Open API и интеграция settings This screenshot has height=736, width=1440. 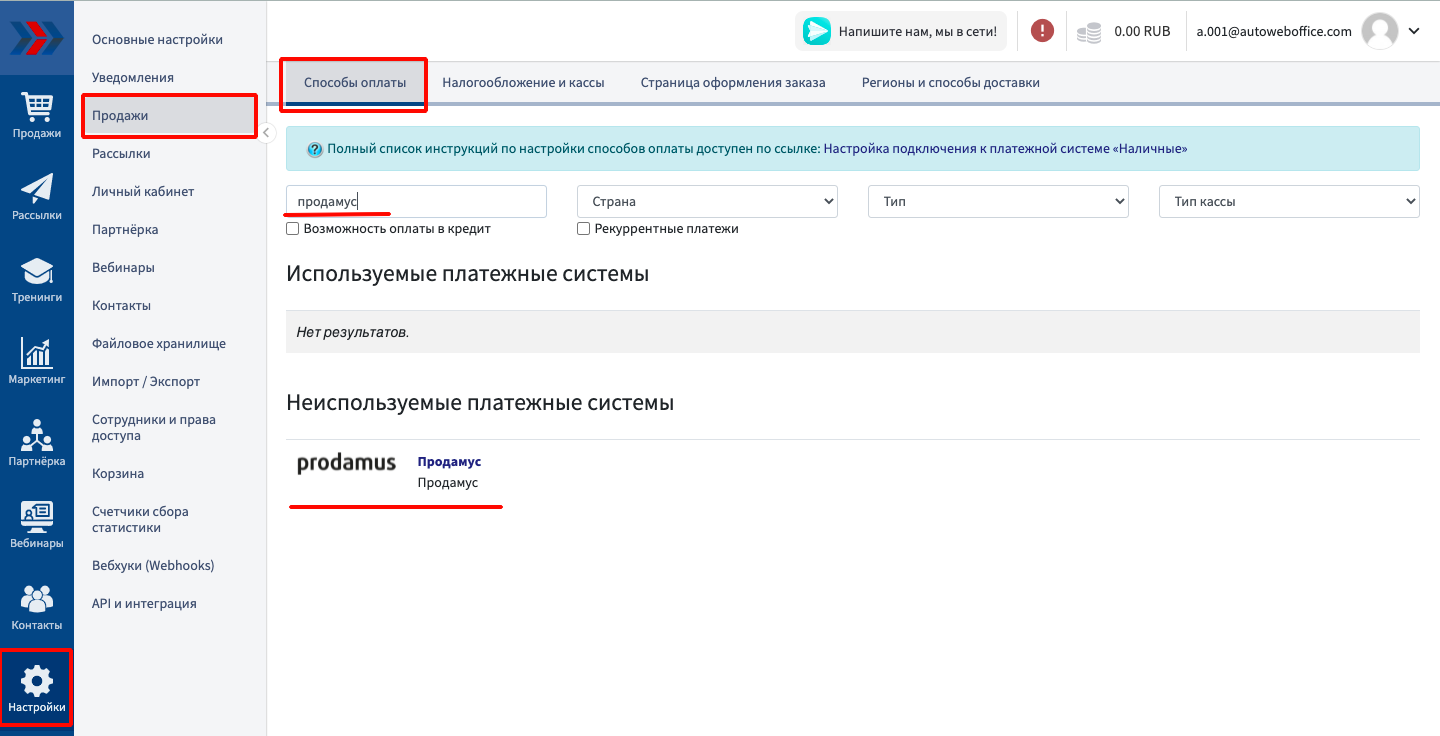[x=144, y=604]
